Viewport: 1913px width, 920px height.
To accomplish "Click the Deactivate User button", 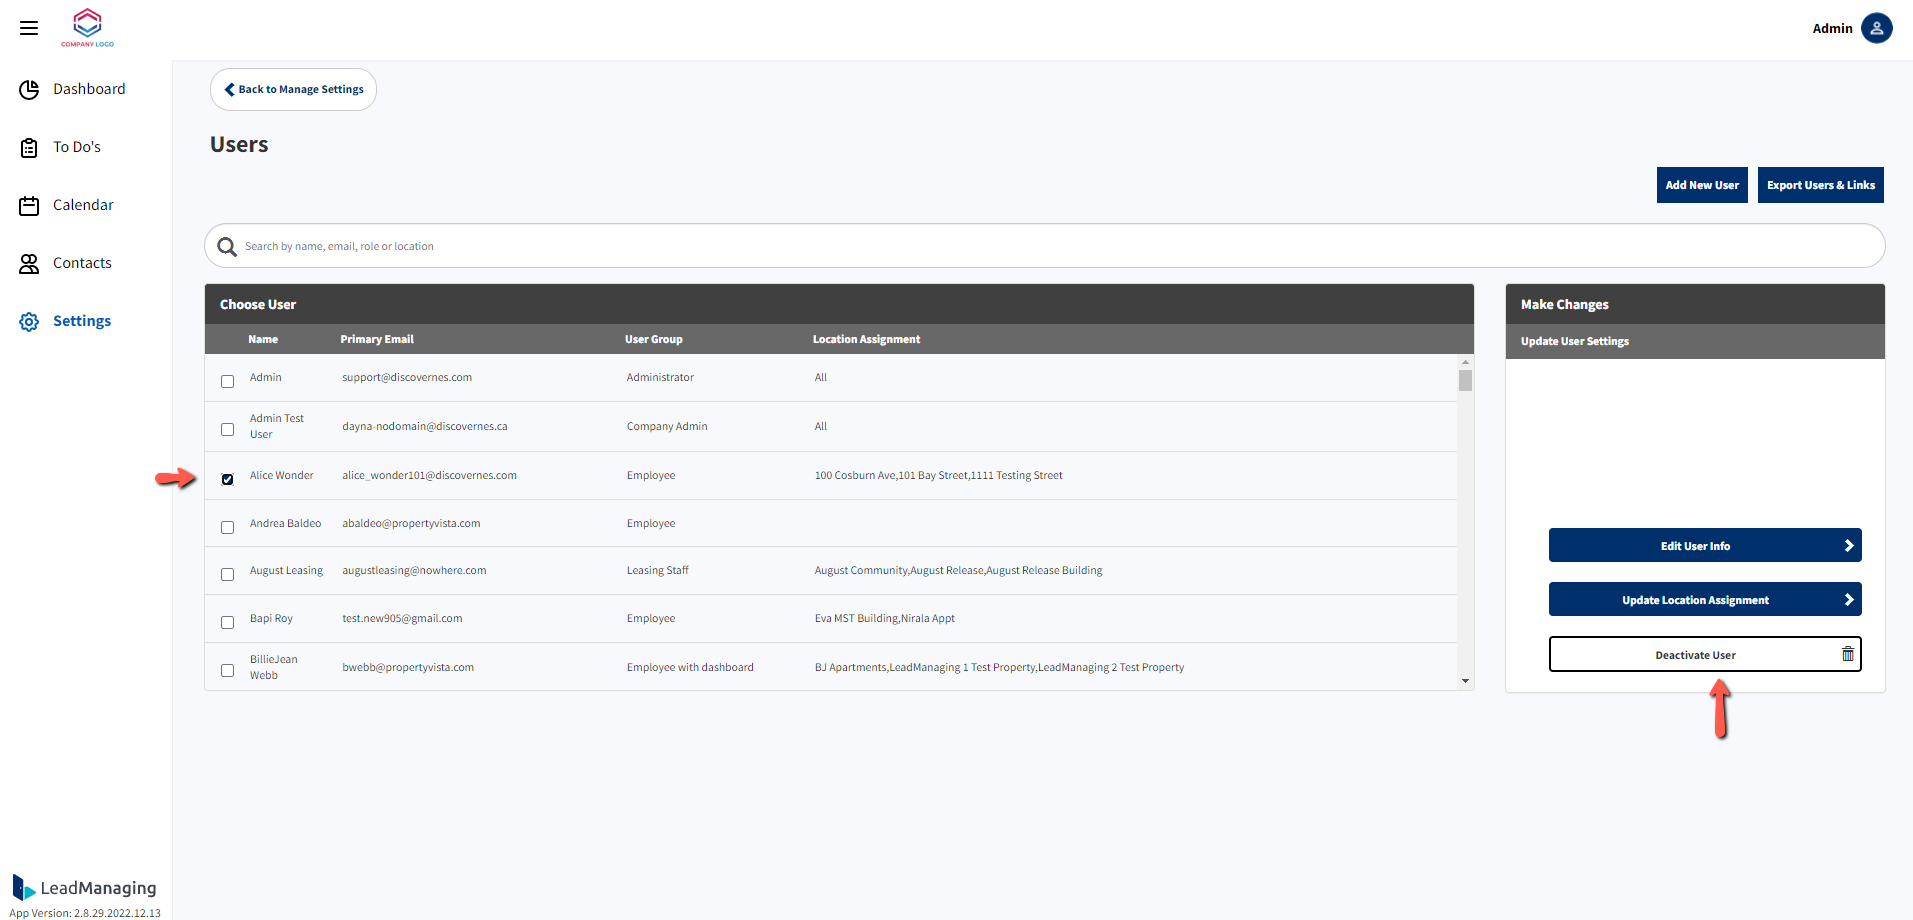I will point(1705,654).
